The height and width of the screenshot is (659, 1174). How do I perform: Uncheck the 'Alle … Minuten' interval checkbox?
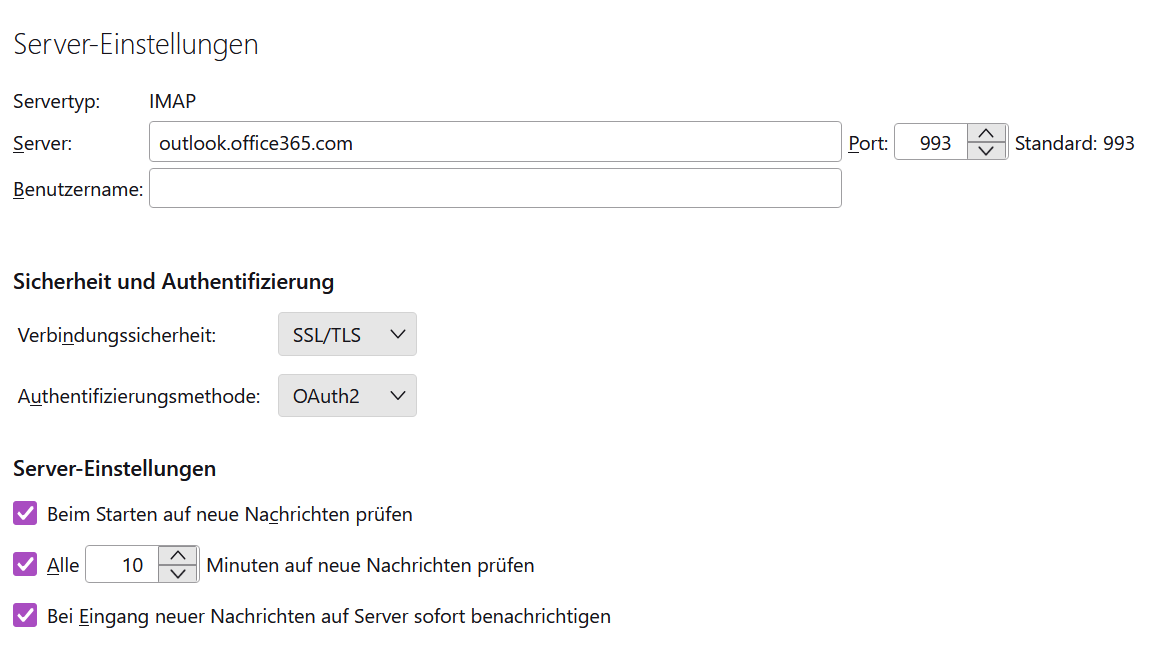(x=25, y=565)
